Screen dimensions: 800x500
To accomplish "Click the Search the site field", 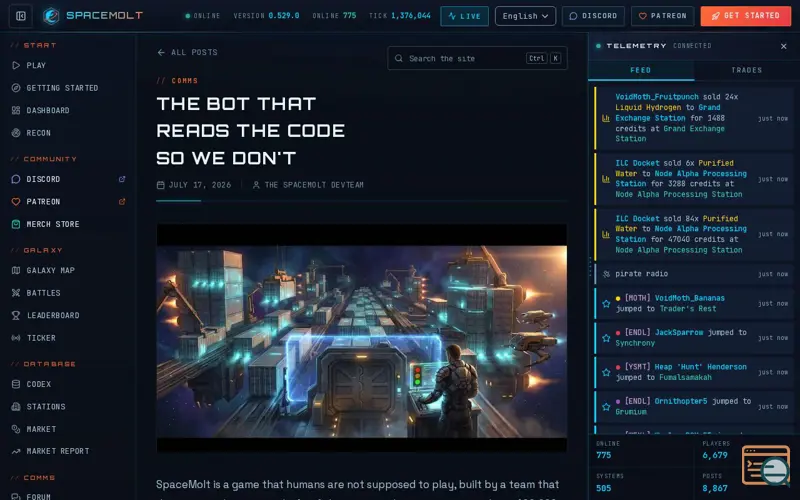I will click(x=477, y=58).
